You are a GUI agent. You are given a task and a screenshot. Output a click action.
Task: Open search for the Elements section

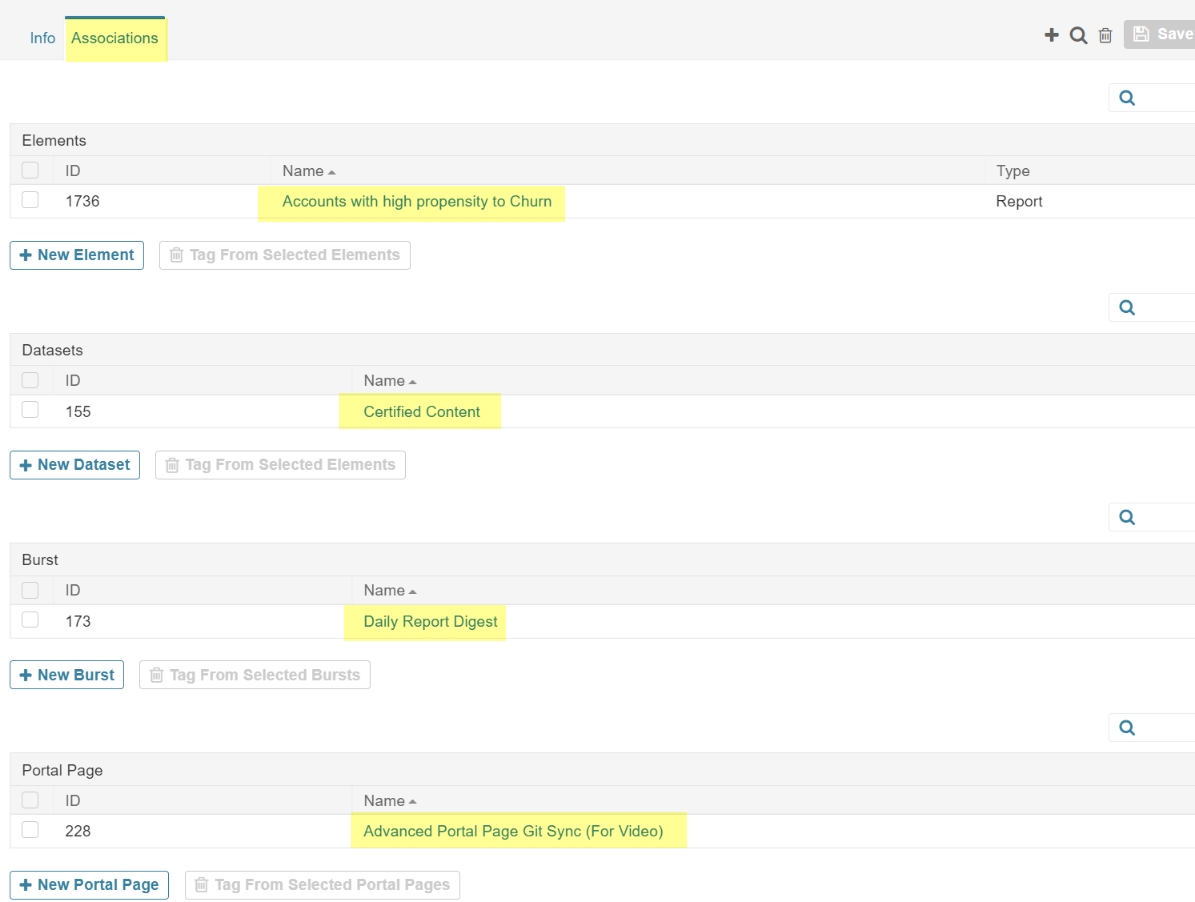(1126, 97)
